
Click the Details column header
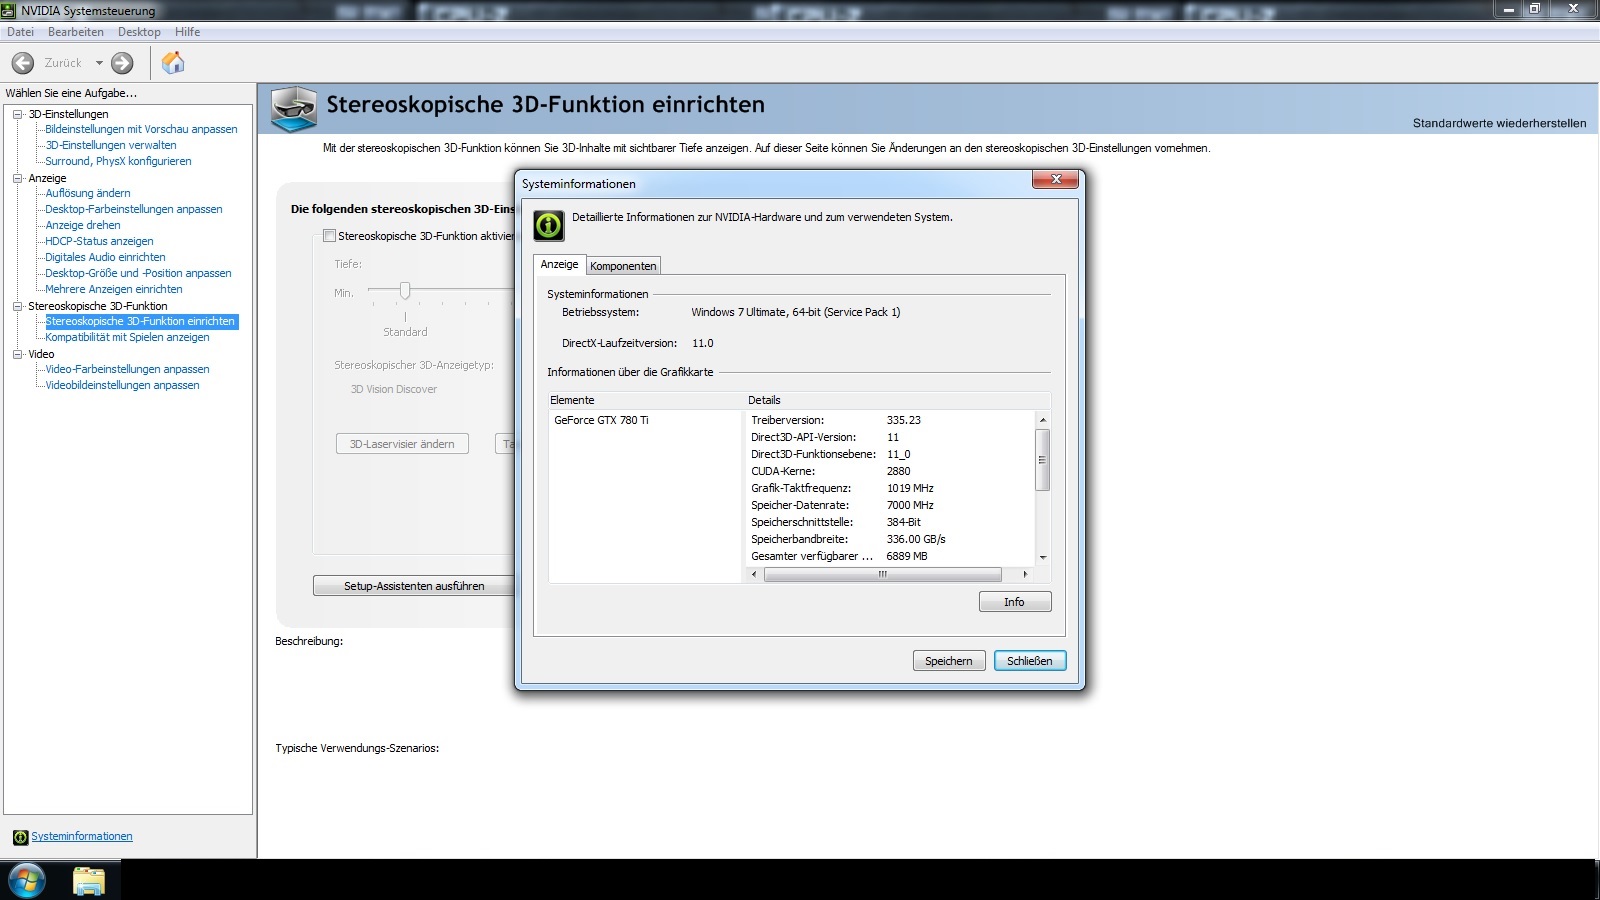[x=898, y=400]
